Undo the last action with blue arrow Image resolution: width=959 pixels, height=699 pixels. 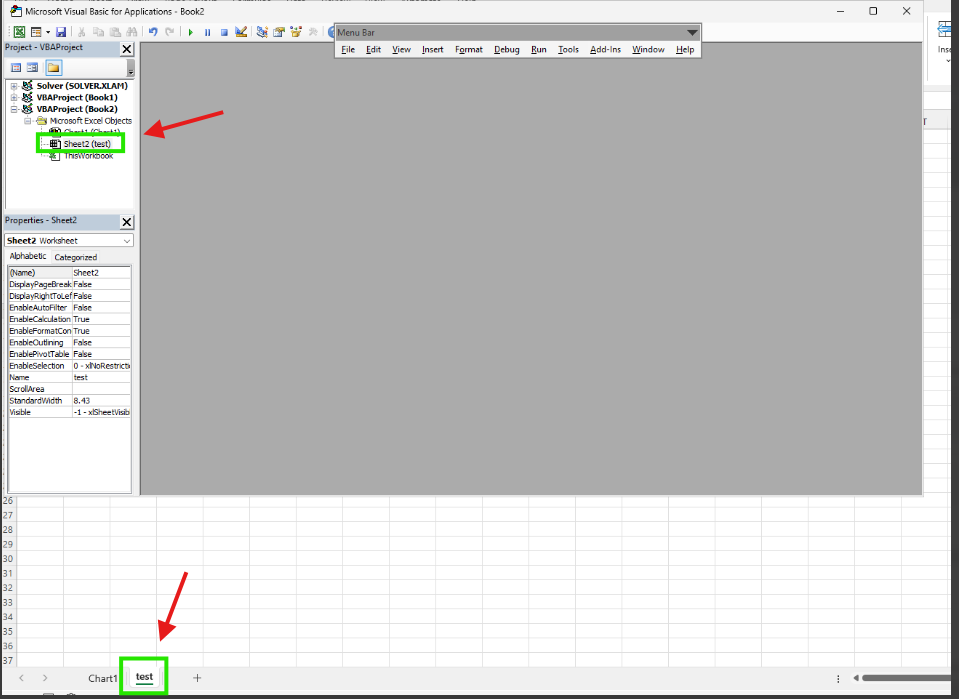153,32
